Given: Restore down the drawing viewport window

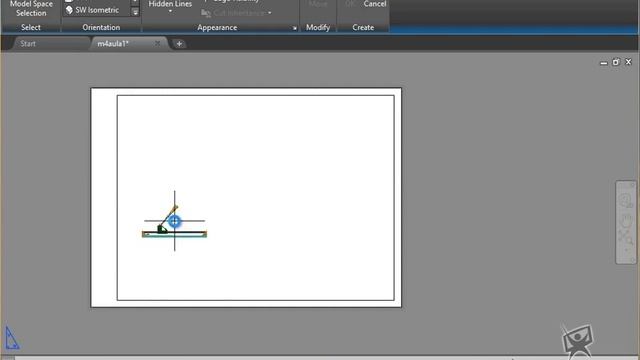Looking at the screenshot, I should (616, 62).
